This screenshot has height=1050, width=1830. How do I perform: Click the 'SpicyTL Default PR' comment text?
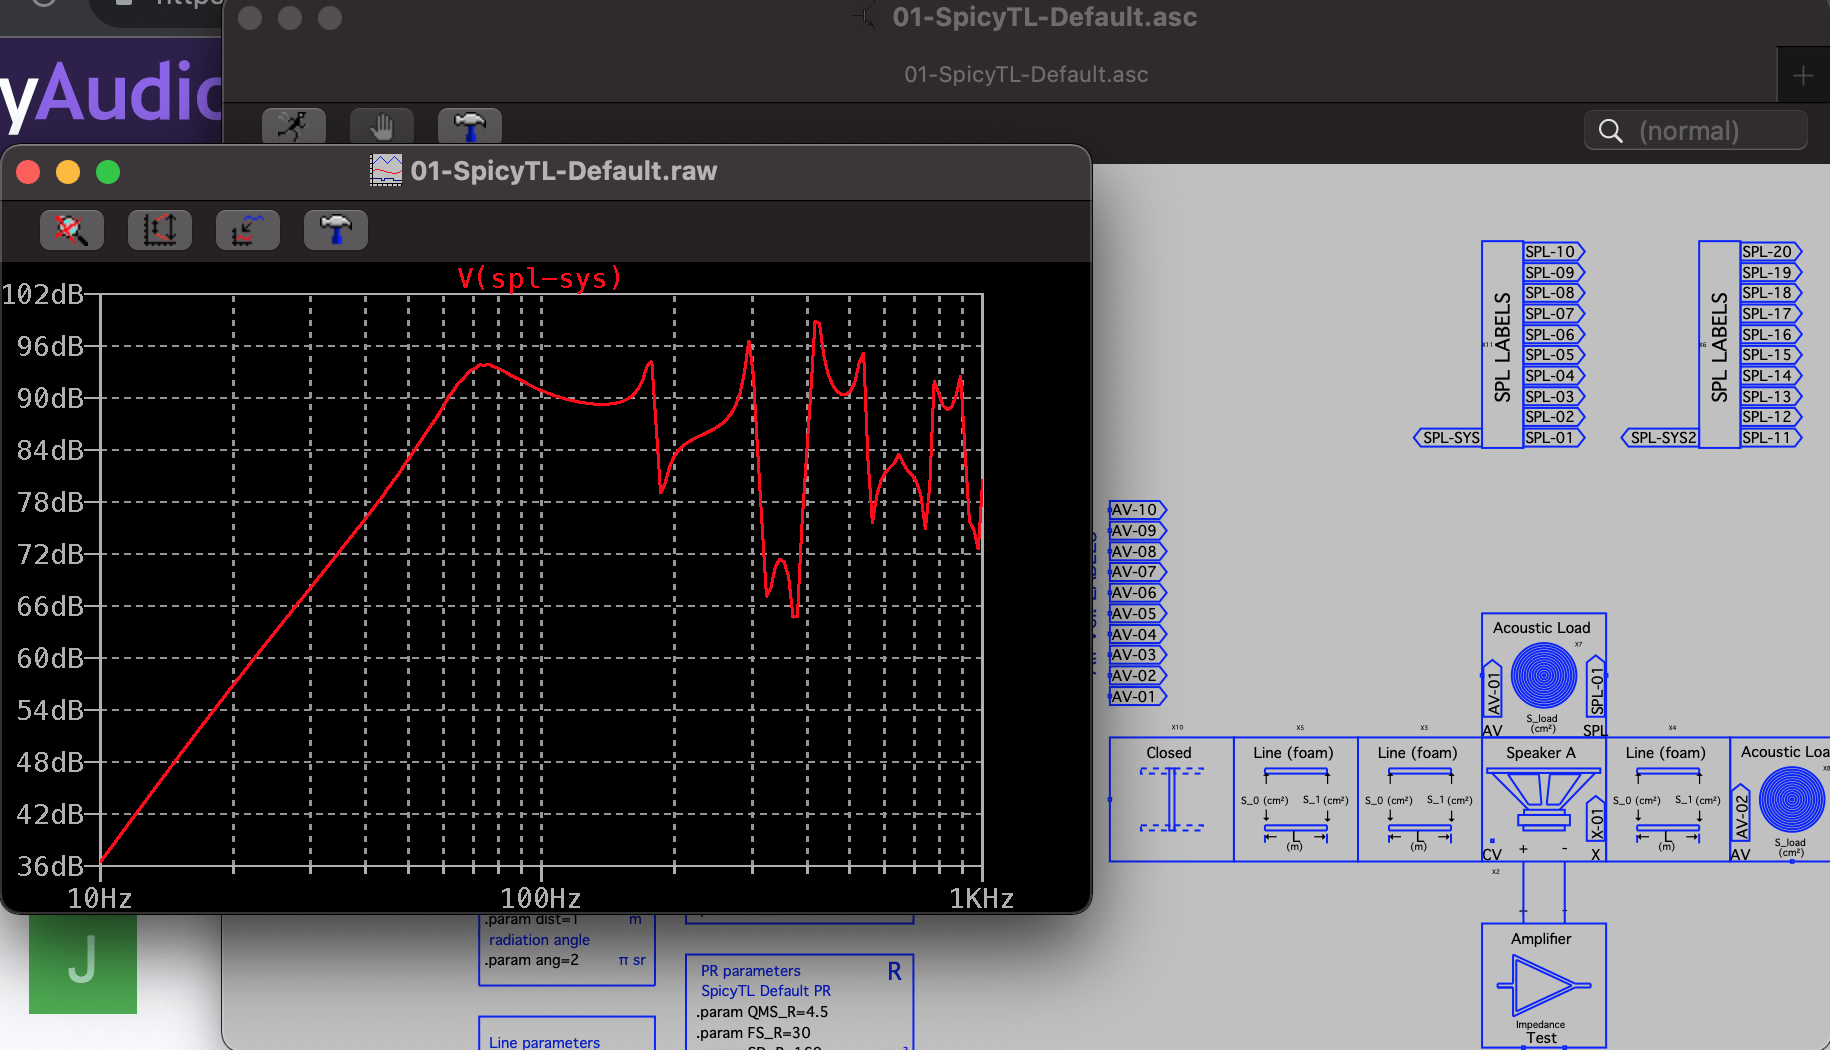765,991
